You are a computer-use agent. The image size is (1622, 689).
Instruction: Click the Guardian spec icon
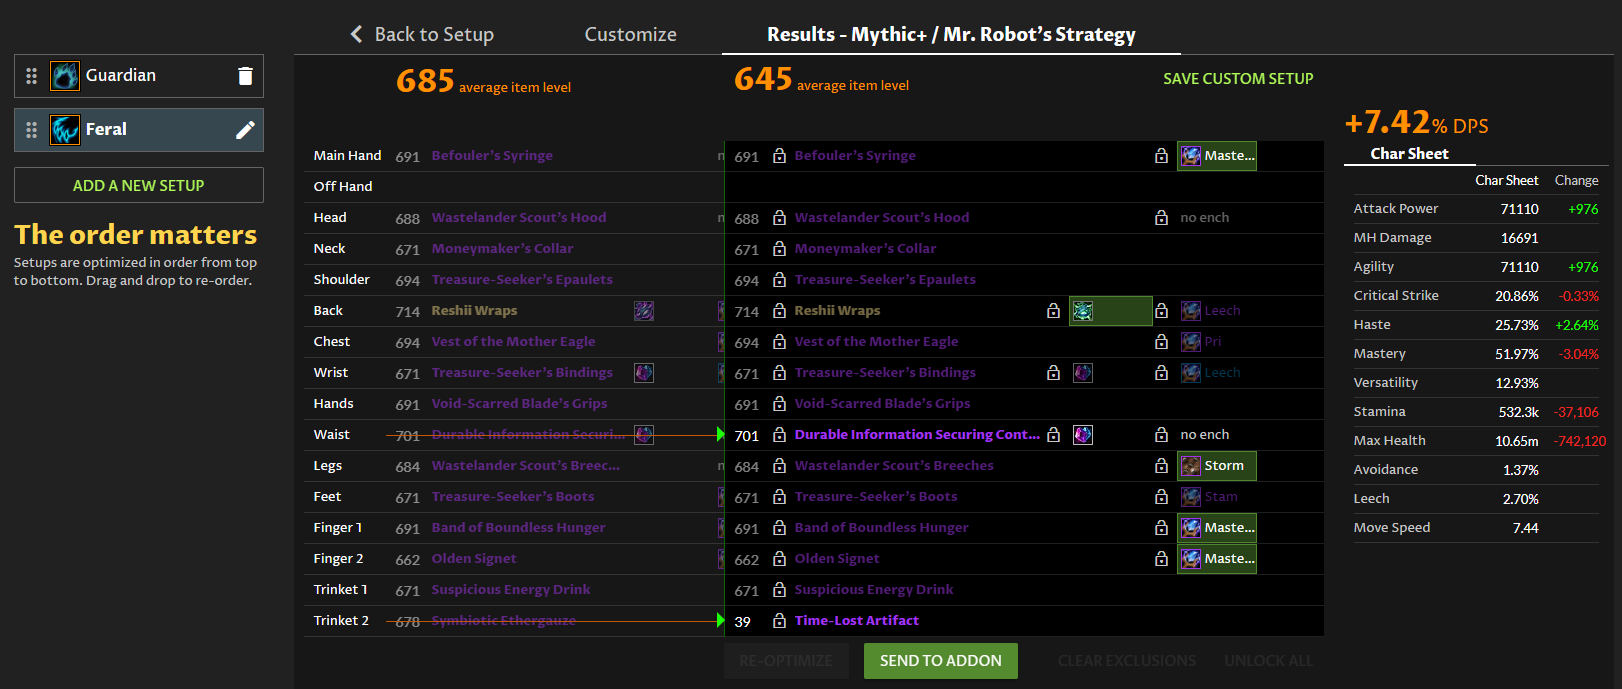pos(65,76)
